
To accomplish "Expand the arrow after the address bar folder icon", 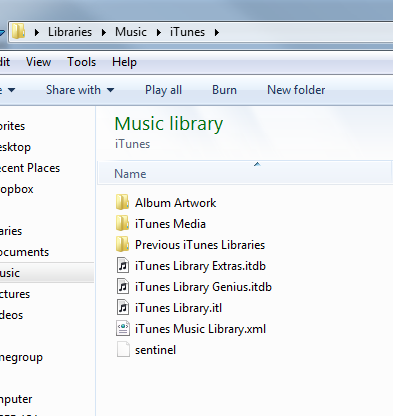I will pyautogui.click(x=37, y=32).
